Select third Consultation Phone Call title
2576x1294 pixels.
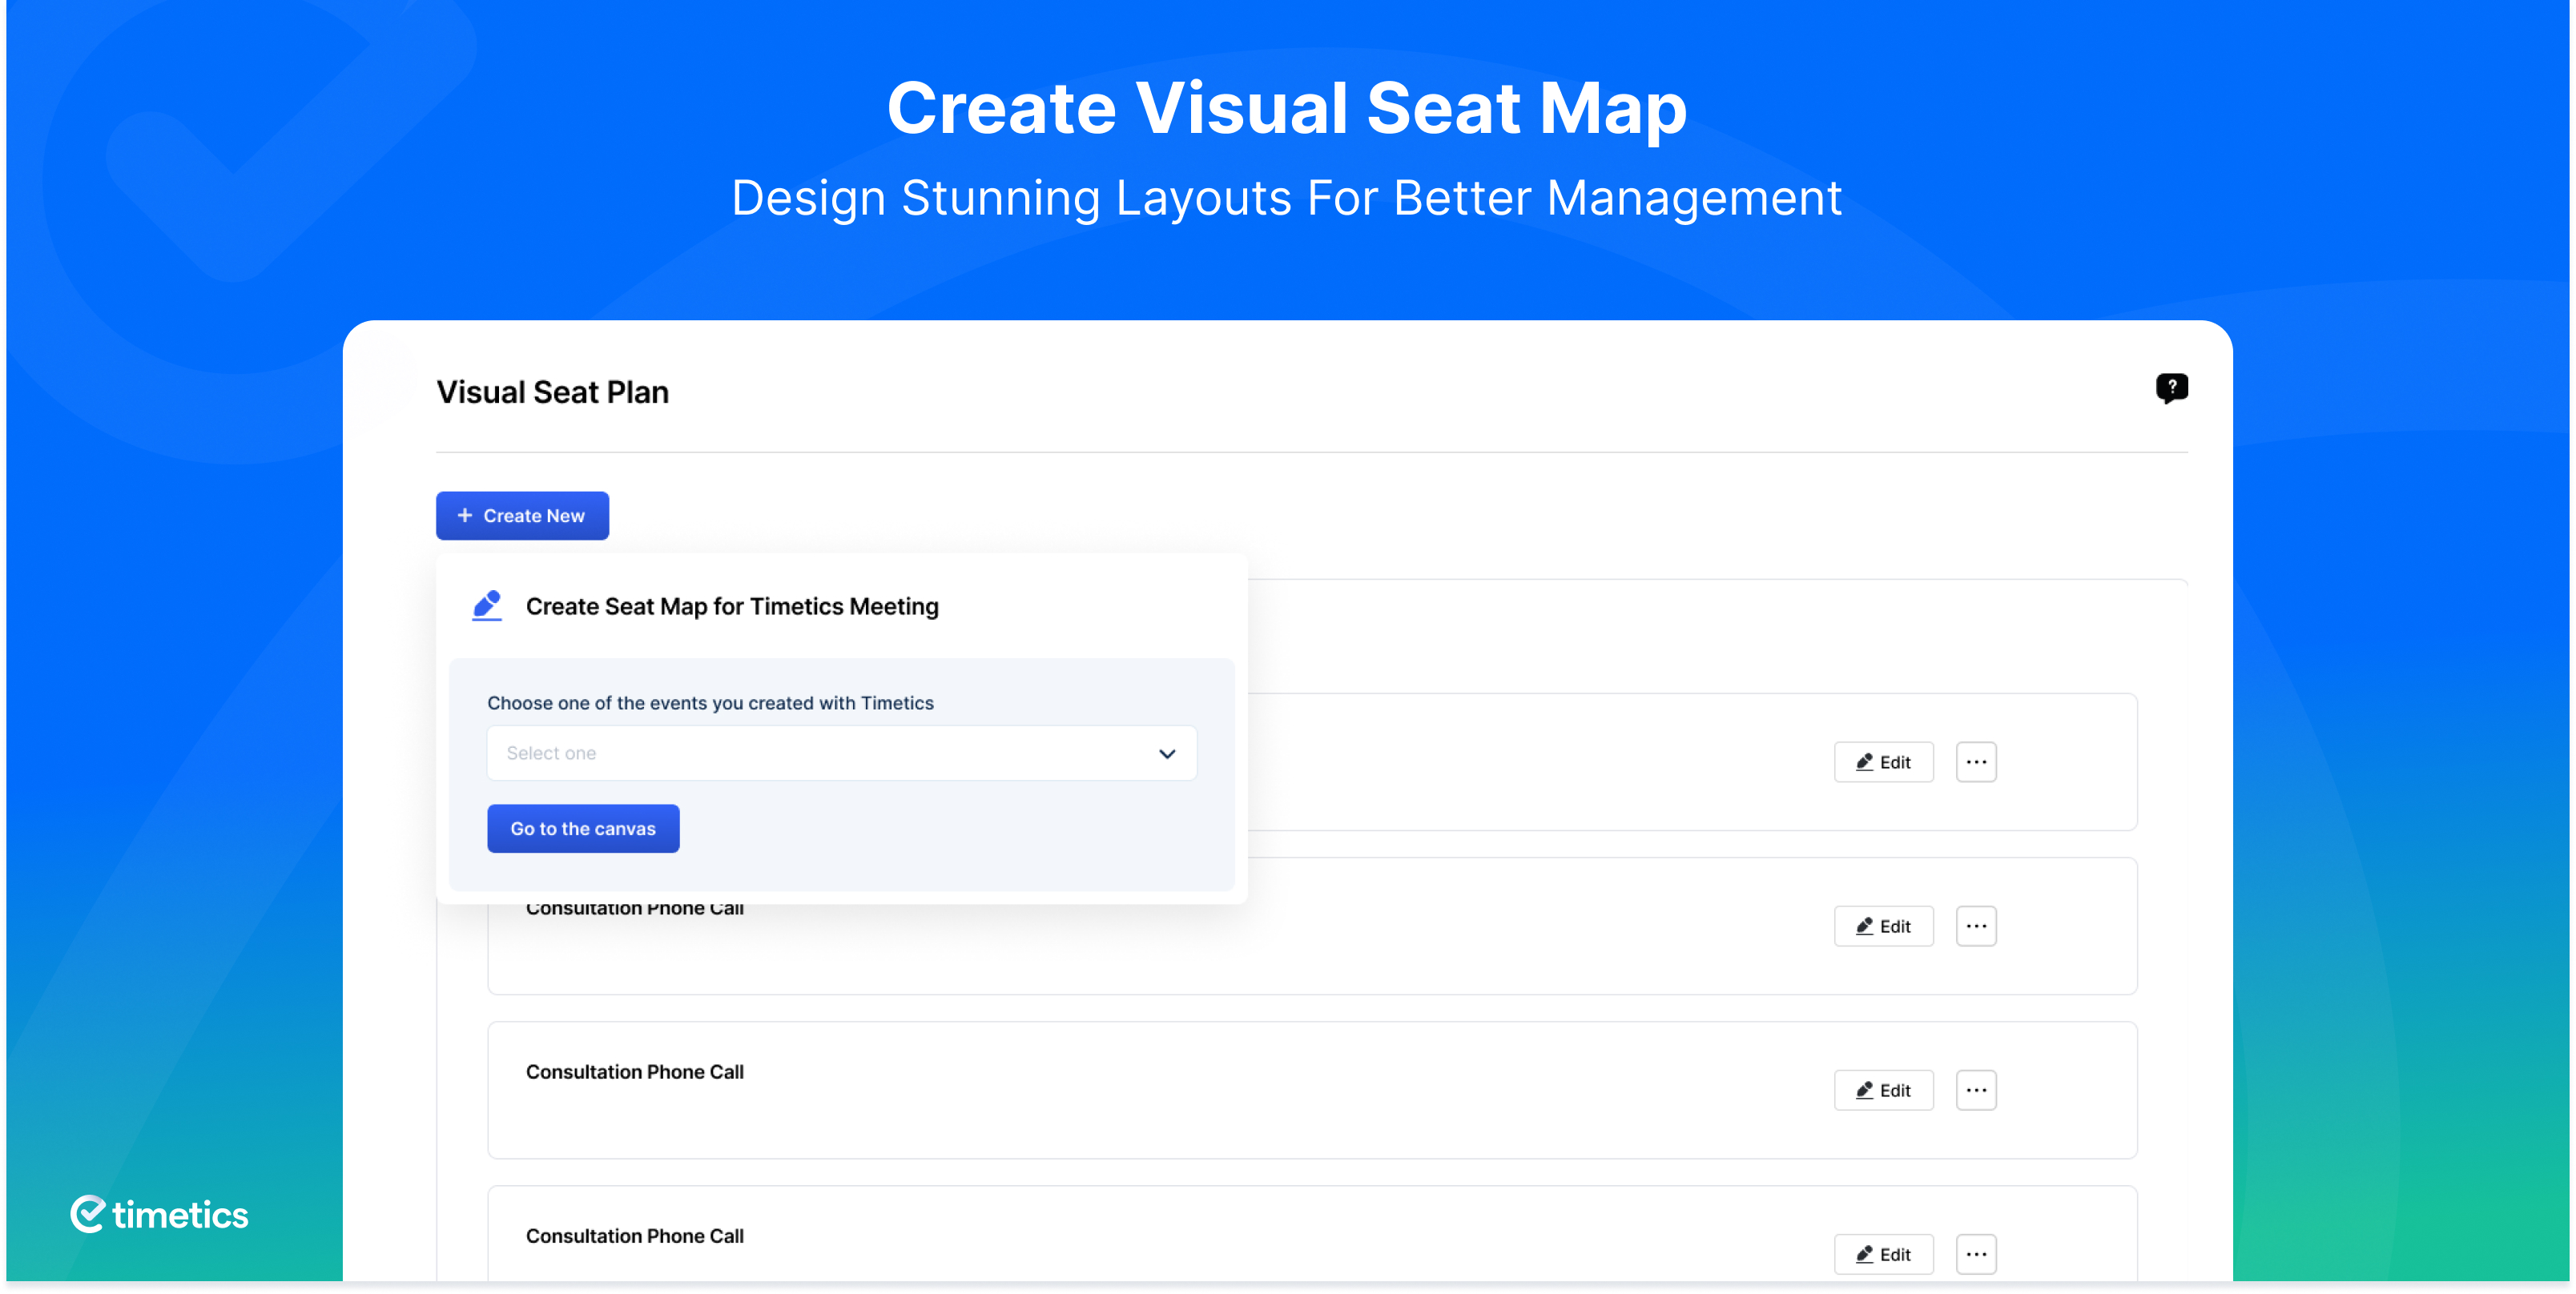[635, 1072]
